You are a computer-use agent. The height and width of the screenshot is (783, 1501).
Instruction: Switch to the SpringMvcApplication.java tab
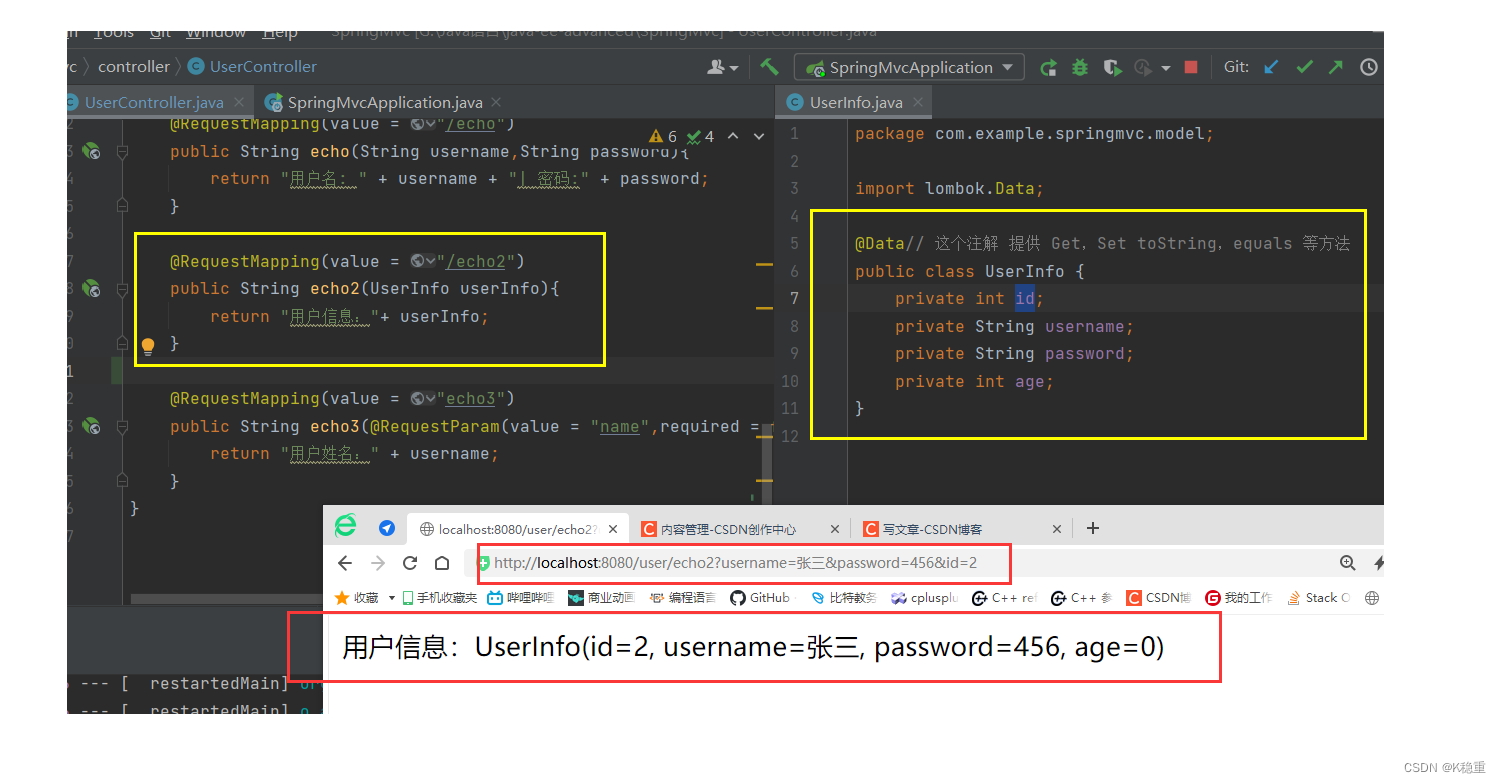383,101
